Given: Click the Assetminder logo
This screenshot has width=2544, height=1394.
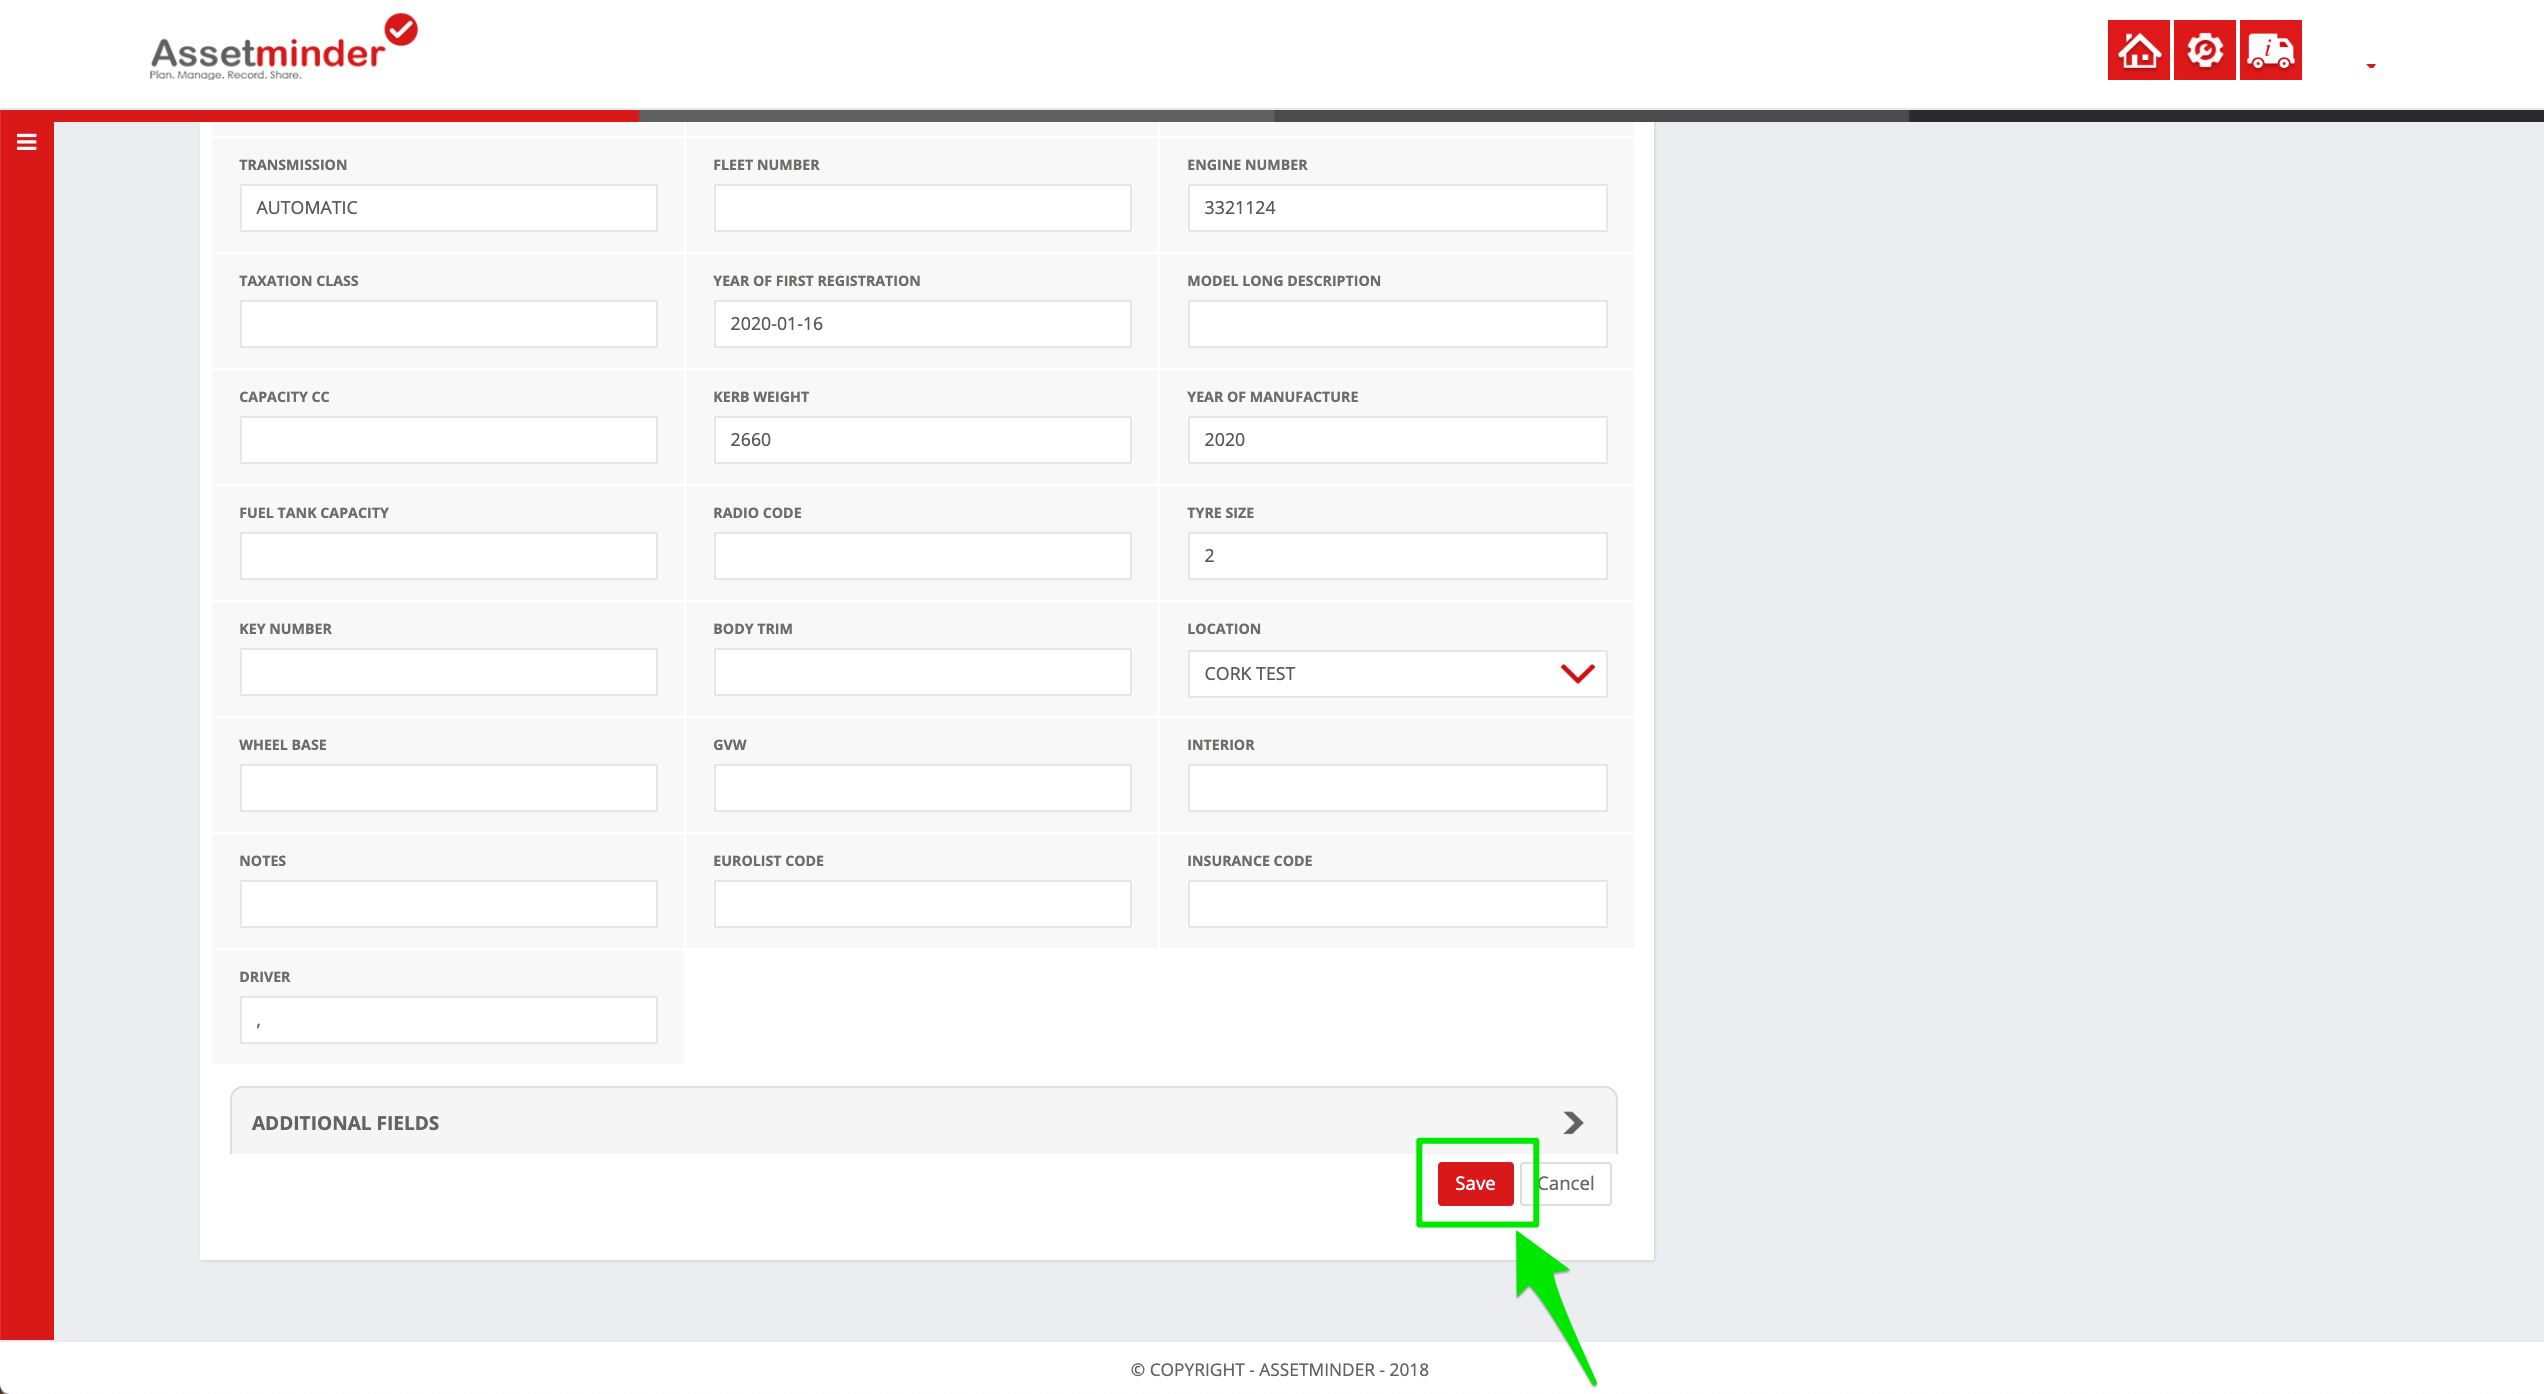Looking at the screenshot, I should point(283,47).
